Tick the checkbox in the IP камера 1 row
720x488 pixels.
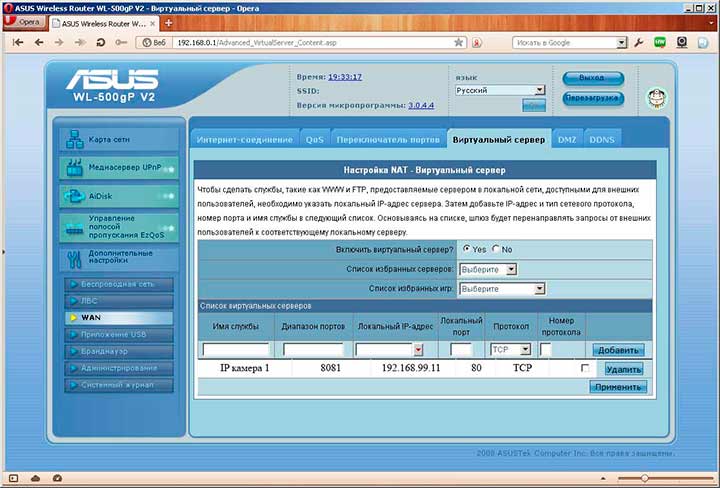click(585, 369)
